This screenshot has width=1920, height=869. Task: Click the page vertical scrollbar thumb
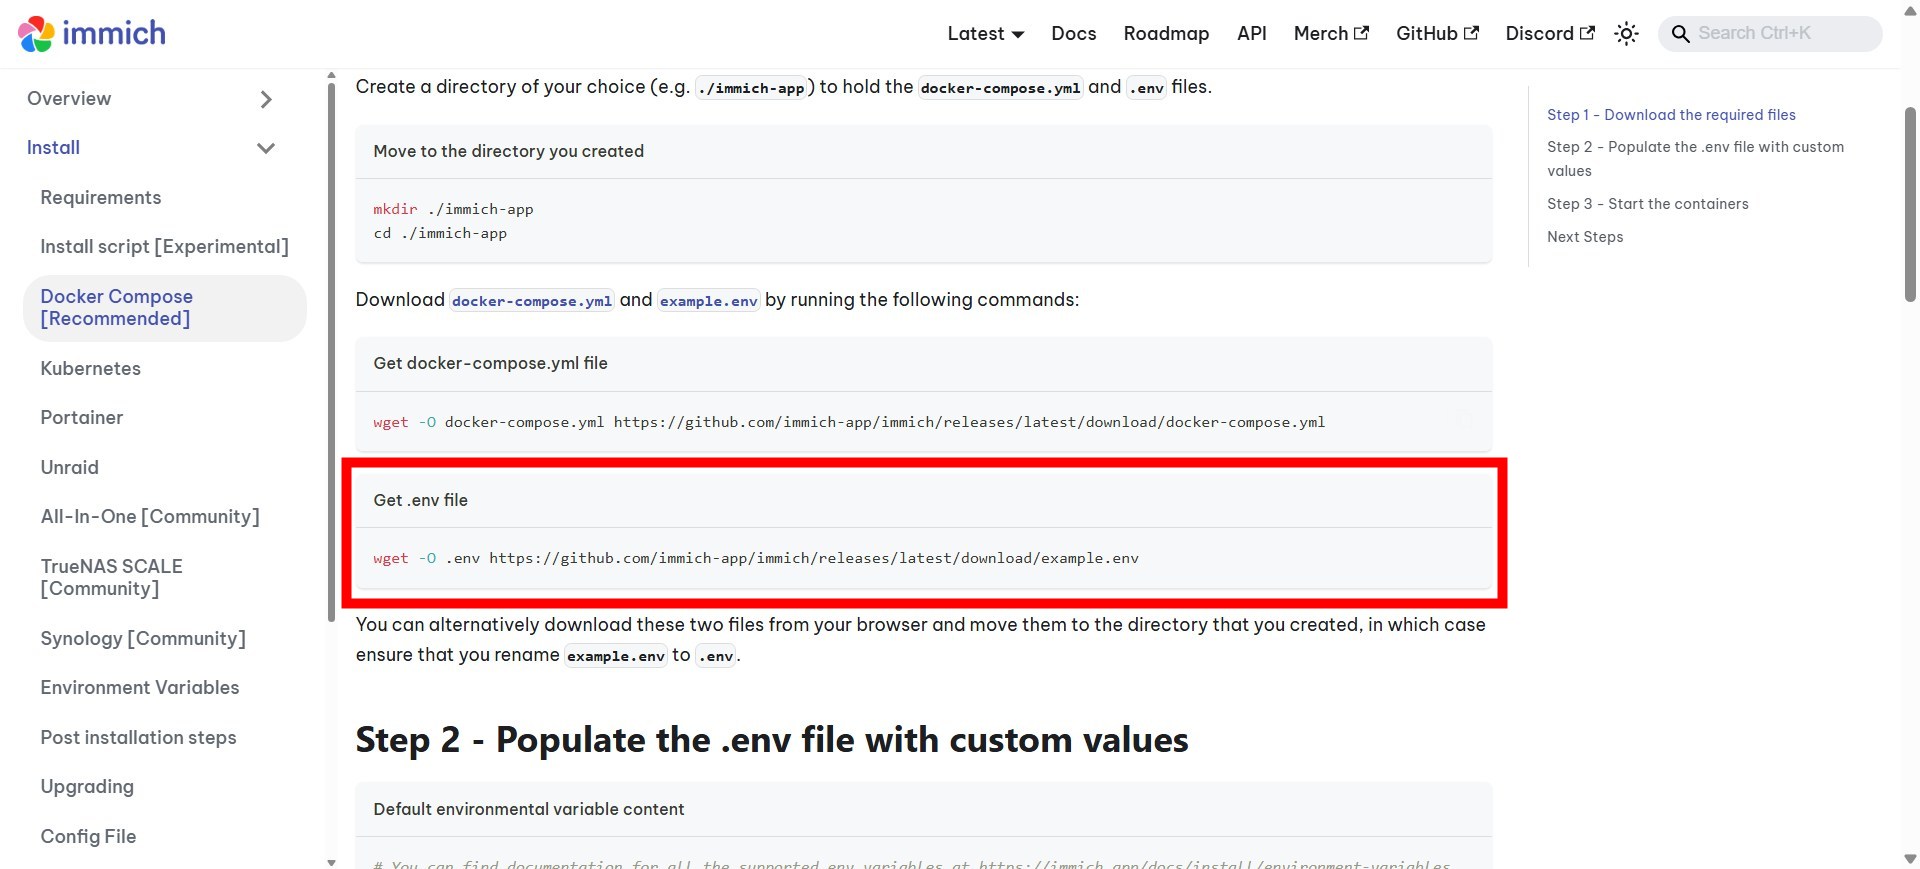coord(1911,204)
